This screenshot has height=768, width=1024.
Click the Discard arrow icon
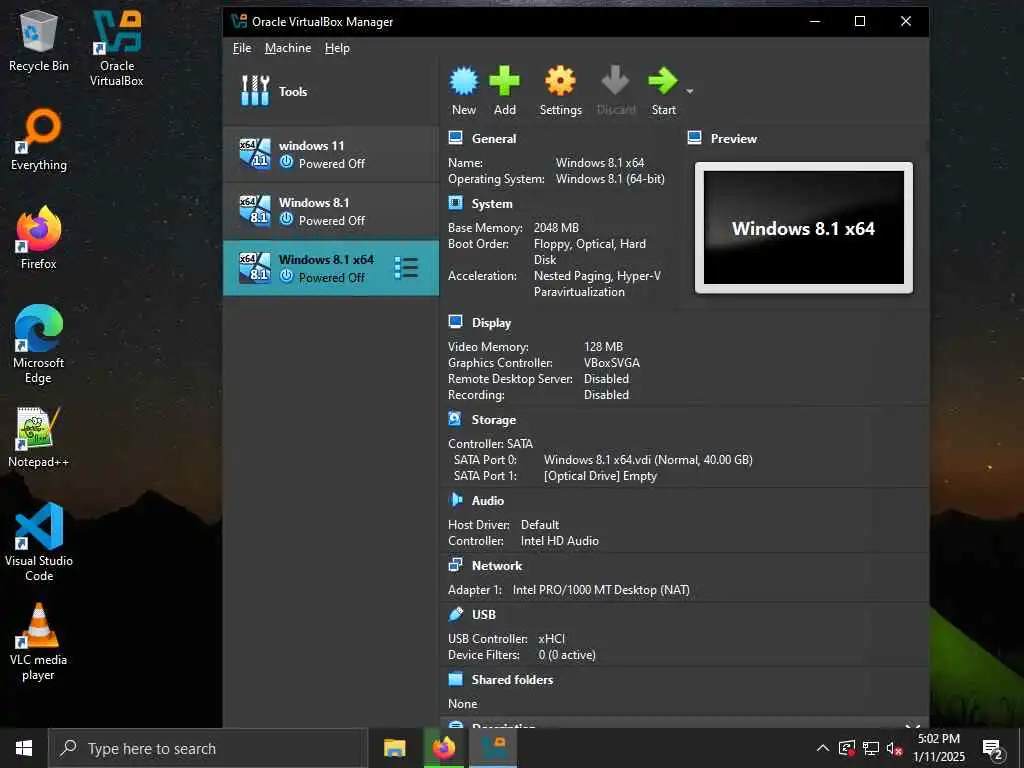tap(615, 81)
